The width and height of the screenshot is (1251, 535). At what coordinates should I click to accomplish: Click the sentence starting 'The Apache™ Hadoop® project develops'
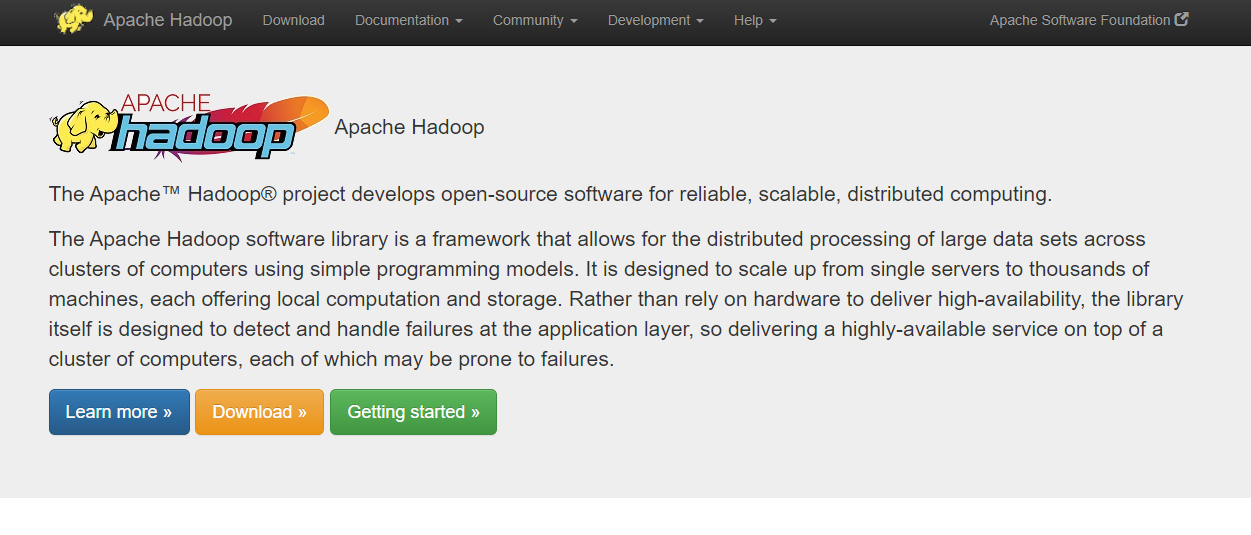coord(550,194)
